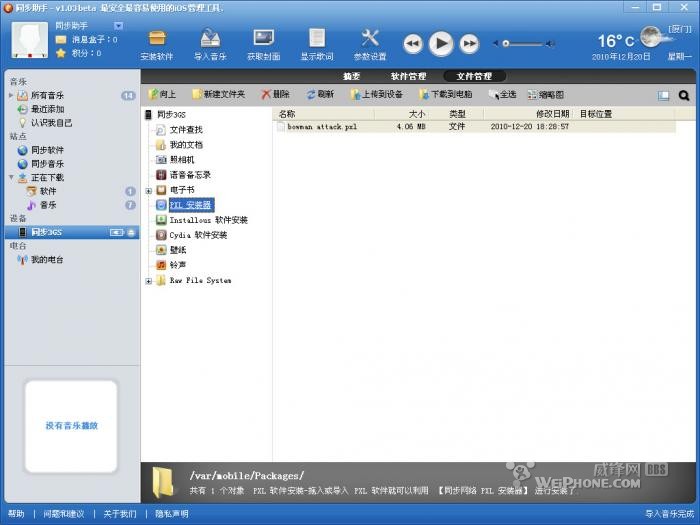The width and height of the screenshot is (700, 525).
Task: Change weather city 厦门
Action: coord(680,29)
